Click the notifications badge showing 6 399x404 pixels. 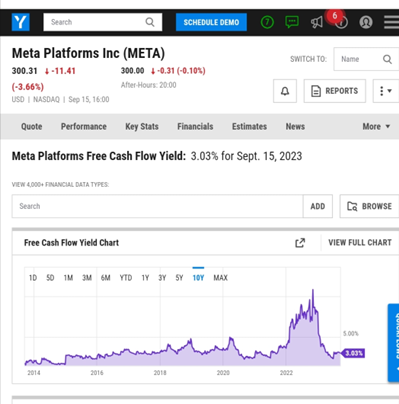[x=335, y=16]
